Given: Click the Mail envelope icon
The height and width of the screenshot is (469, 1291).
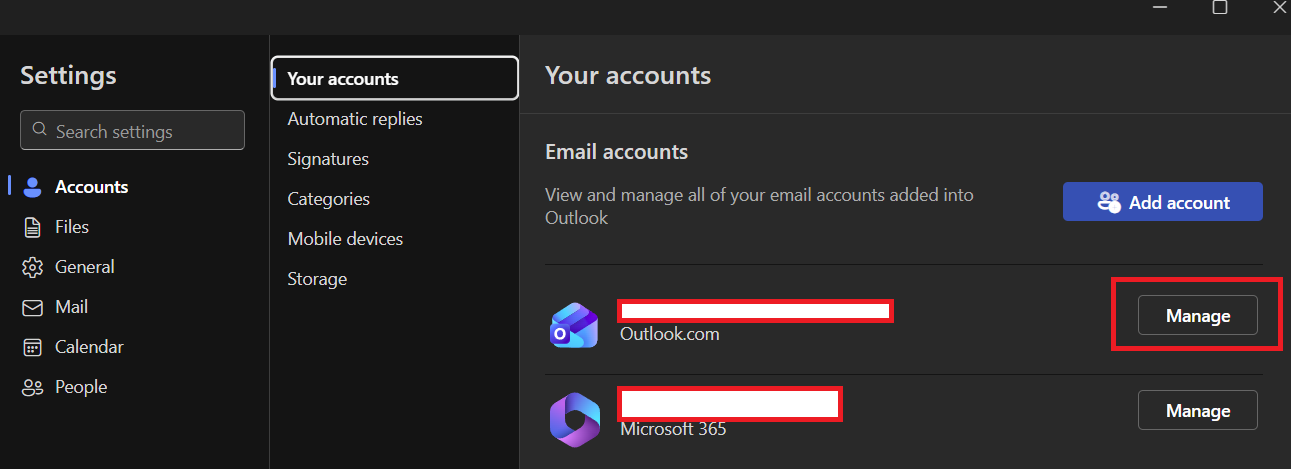Looking at the screenshot, I should coord(33,307).
